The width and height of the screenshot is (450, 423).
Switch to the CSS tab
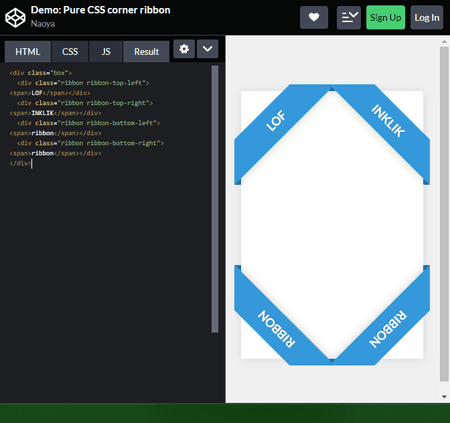tap(70, 52)
